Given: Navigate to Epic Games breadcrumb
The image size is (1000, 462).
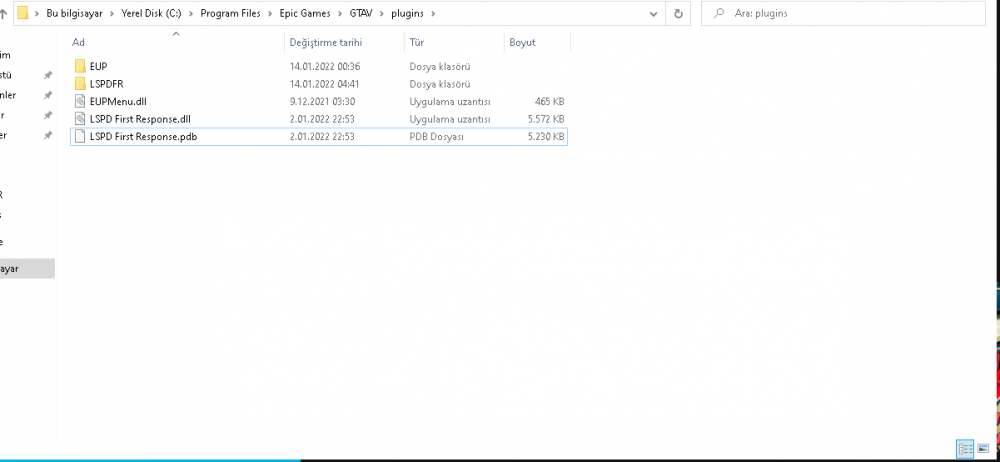Looking at the screenshot, I should tap(305, 13).
